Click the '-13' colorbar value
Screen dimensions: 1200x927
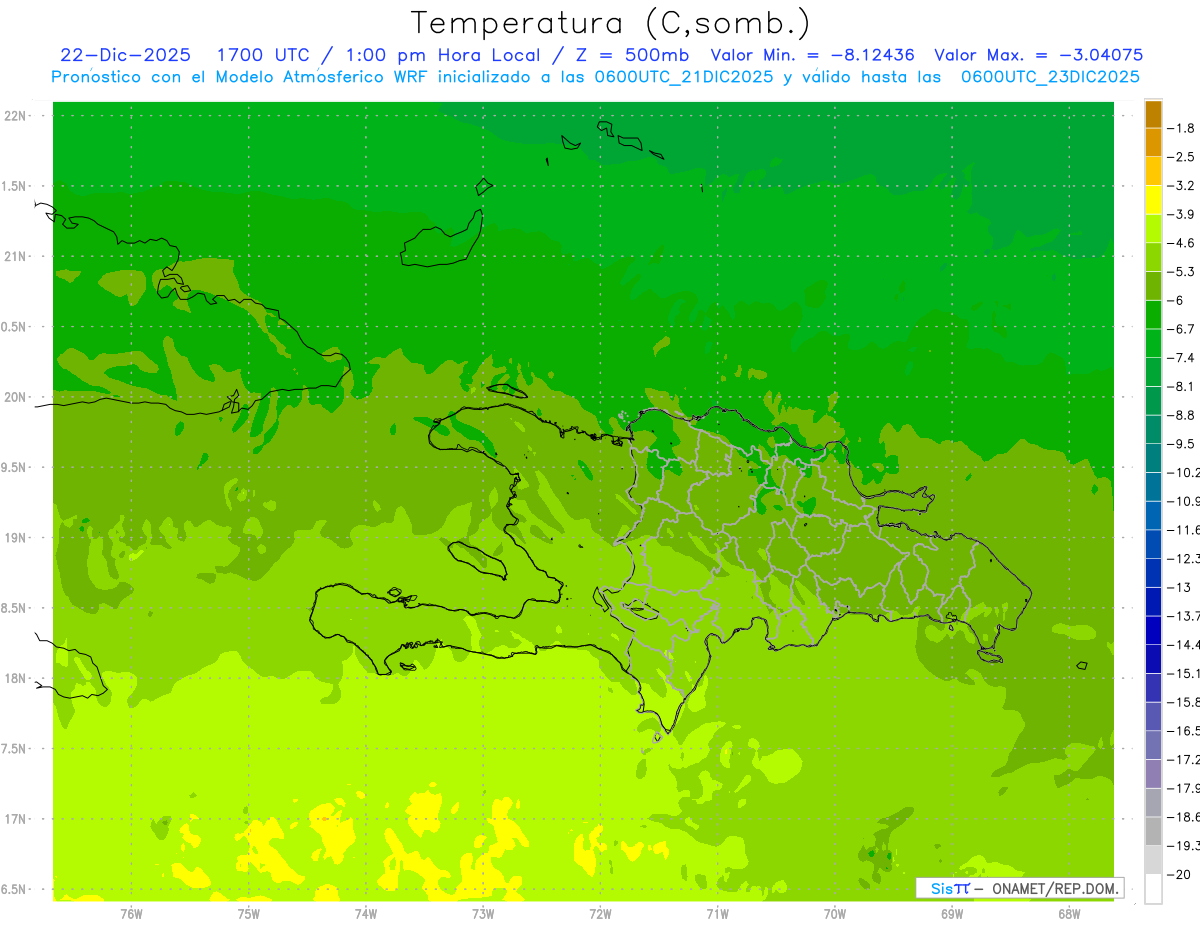(x=1179, y=587)
